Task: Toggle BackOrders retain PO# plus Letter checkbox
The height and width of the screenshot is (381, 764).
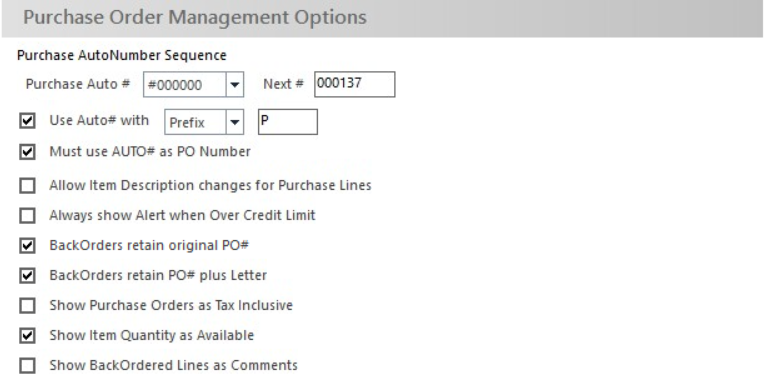Action: 27,276
